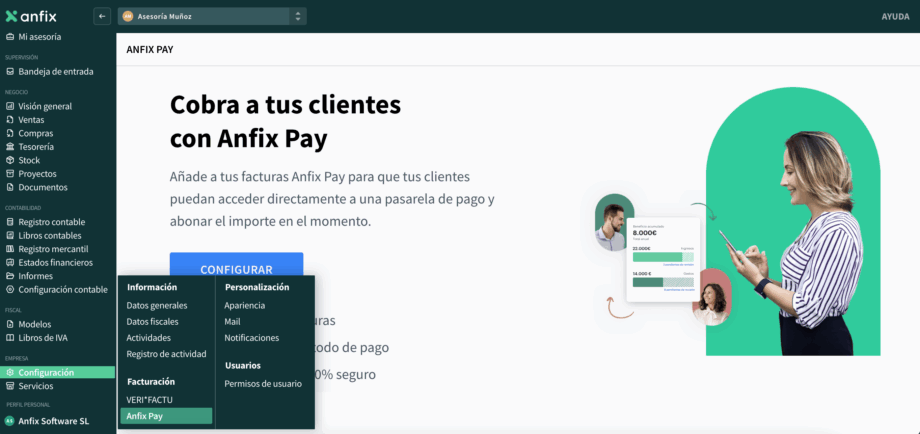Open Stock from sidebar
This screenshot has height=434, width=920.
point(30,160)
